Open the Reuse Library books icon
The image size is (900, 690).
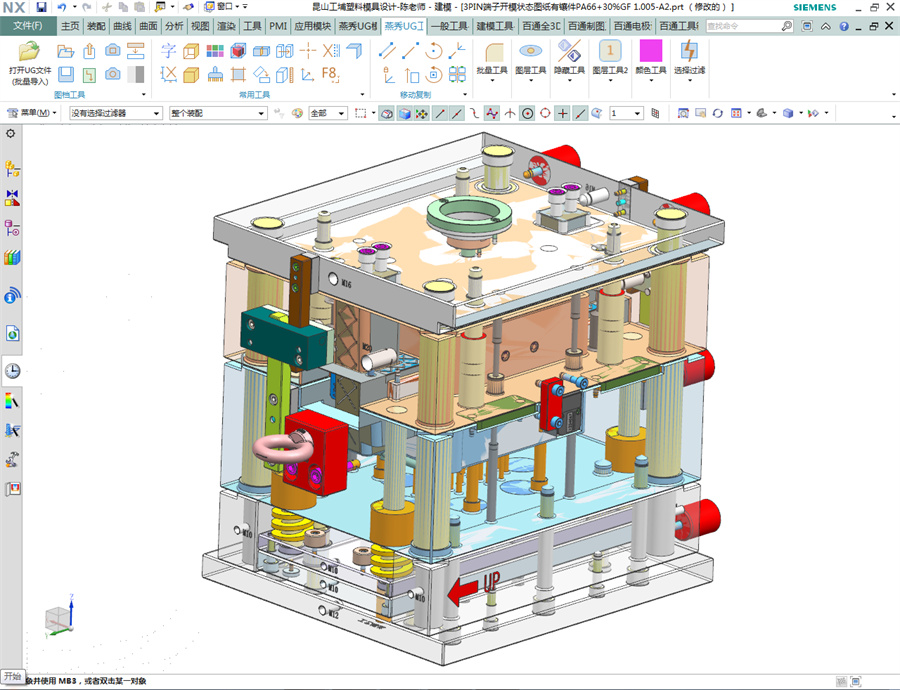pyautogui.click(x=13, y=258)
